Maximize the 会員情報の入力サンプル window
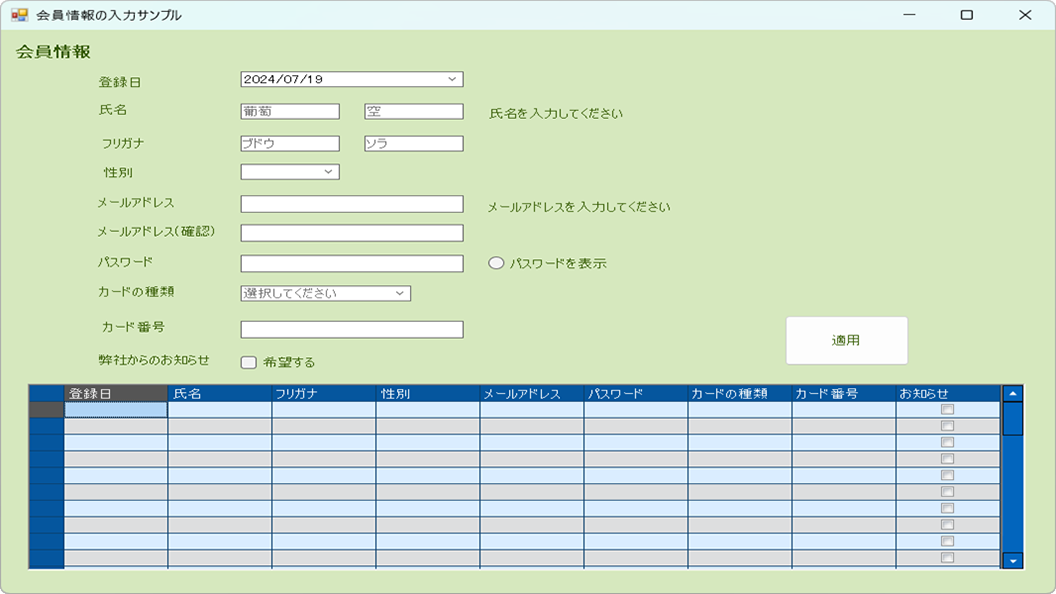This screenshot has height=594, width=1056. click(966, 15)
